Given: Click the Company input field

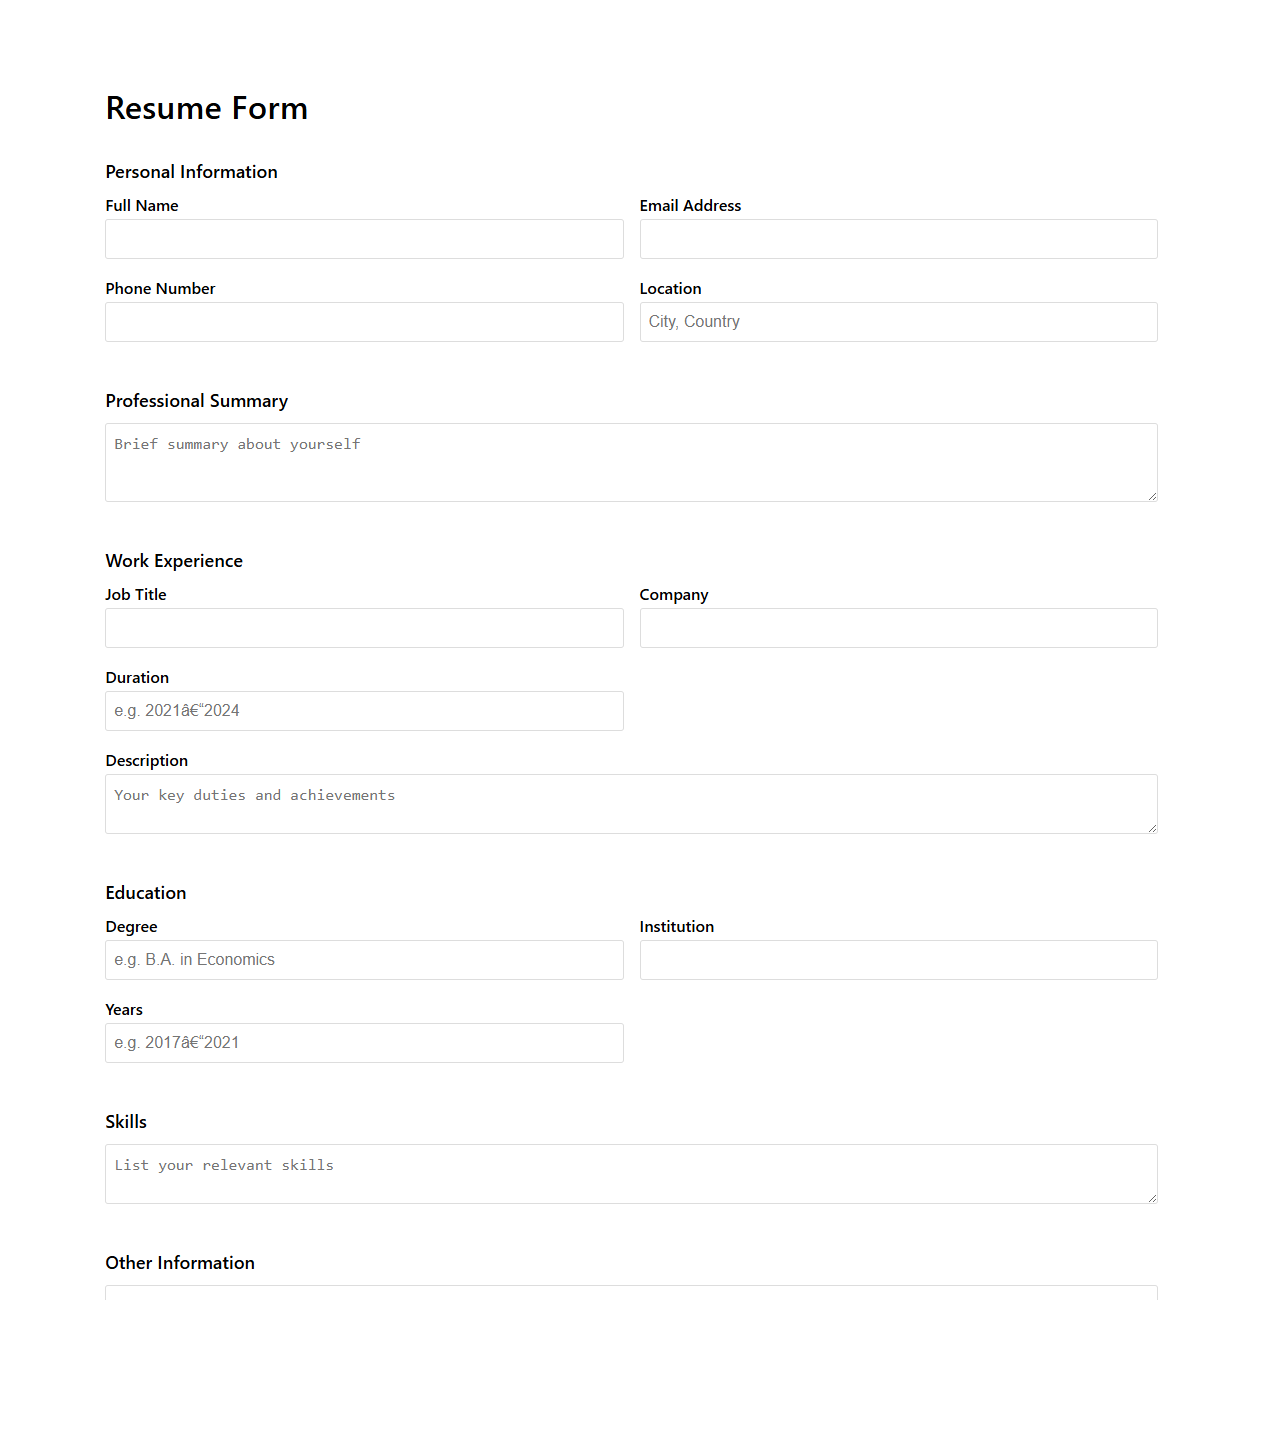Looking at the screenshot, I should point(897,628).
